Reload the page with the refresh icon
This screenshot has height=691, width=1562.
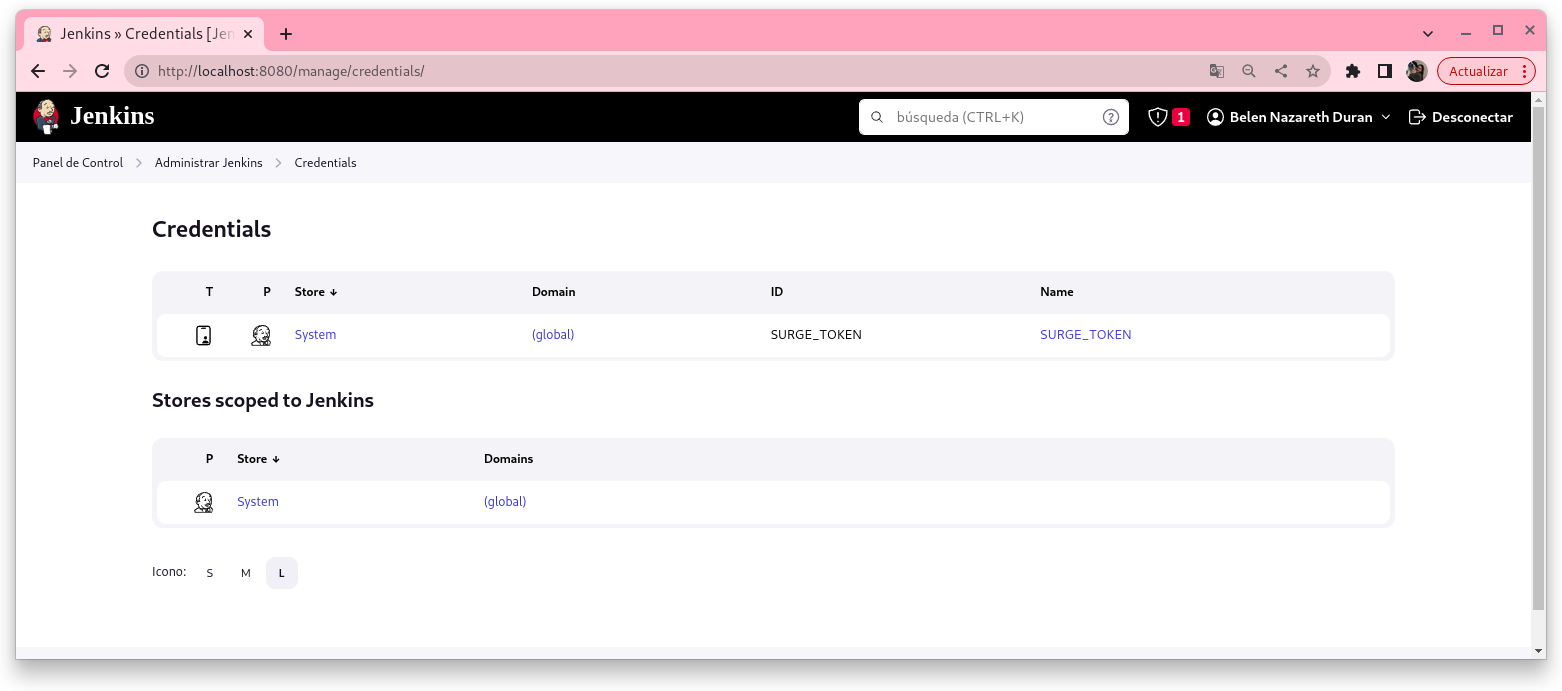(x=101, y=71)
